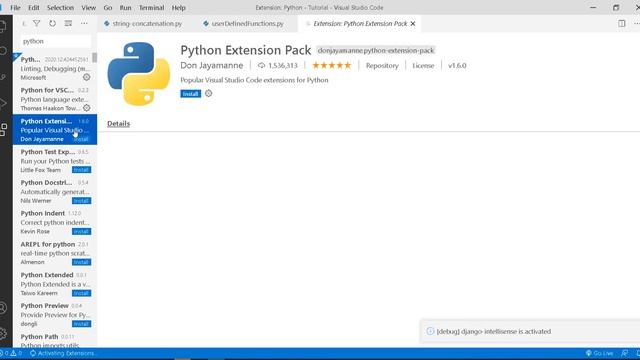
Task: Open editor more actions ellipsis
Action: point(637,24)
